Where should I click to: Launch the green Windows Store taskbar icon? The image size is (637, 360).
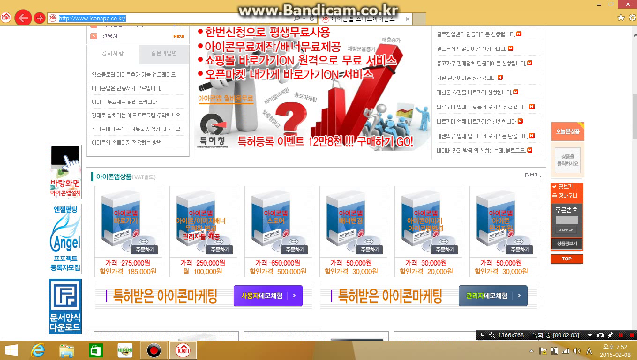[x=96, y=350]
